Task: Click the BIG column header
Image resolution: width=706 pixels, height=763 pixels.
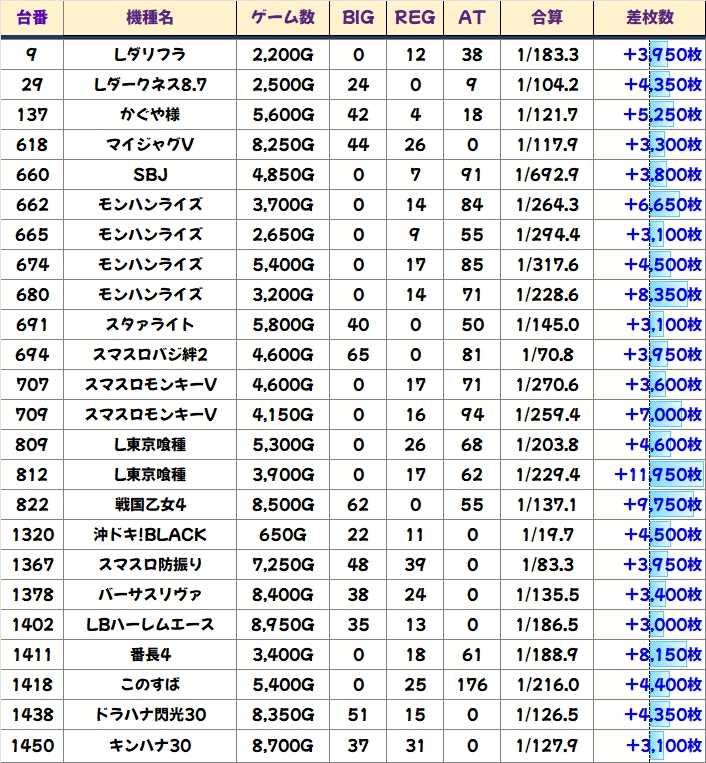Action: tap(358, 18)
